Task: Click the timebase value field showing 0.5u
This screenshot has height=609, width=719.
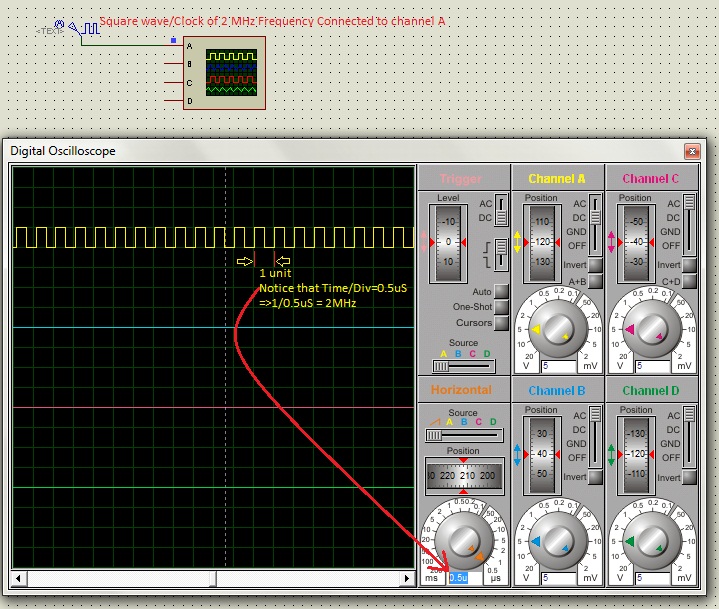Action: tap(465, 578)
